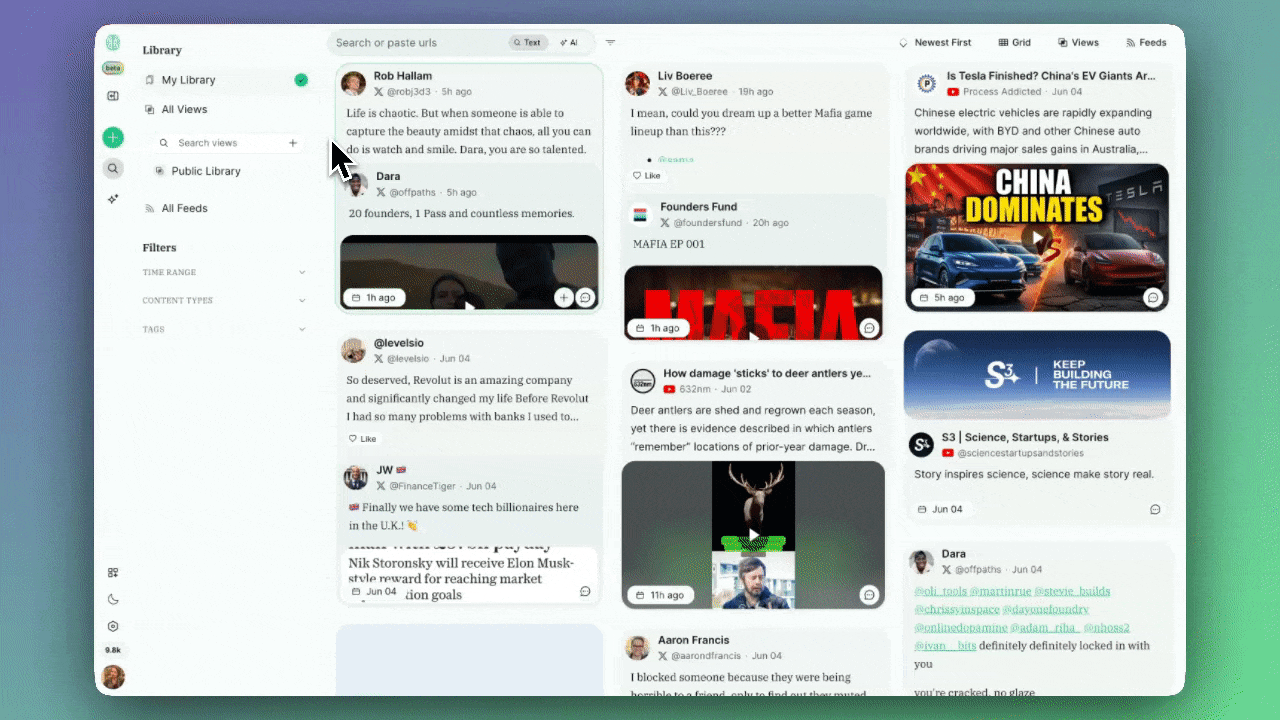Viewport: 1280px width, 720px height.
Task: Collapse the sidebar panel icon
Action: (113, 96)
